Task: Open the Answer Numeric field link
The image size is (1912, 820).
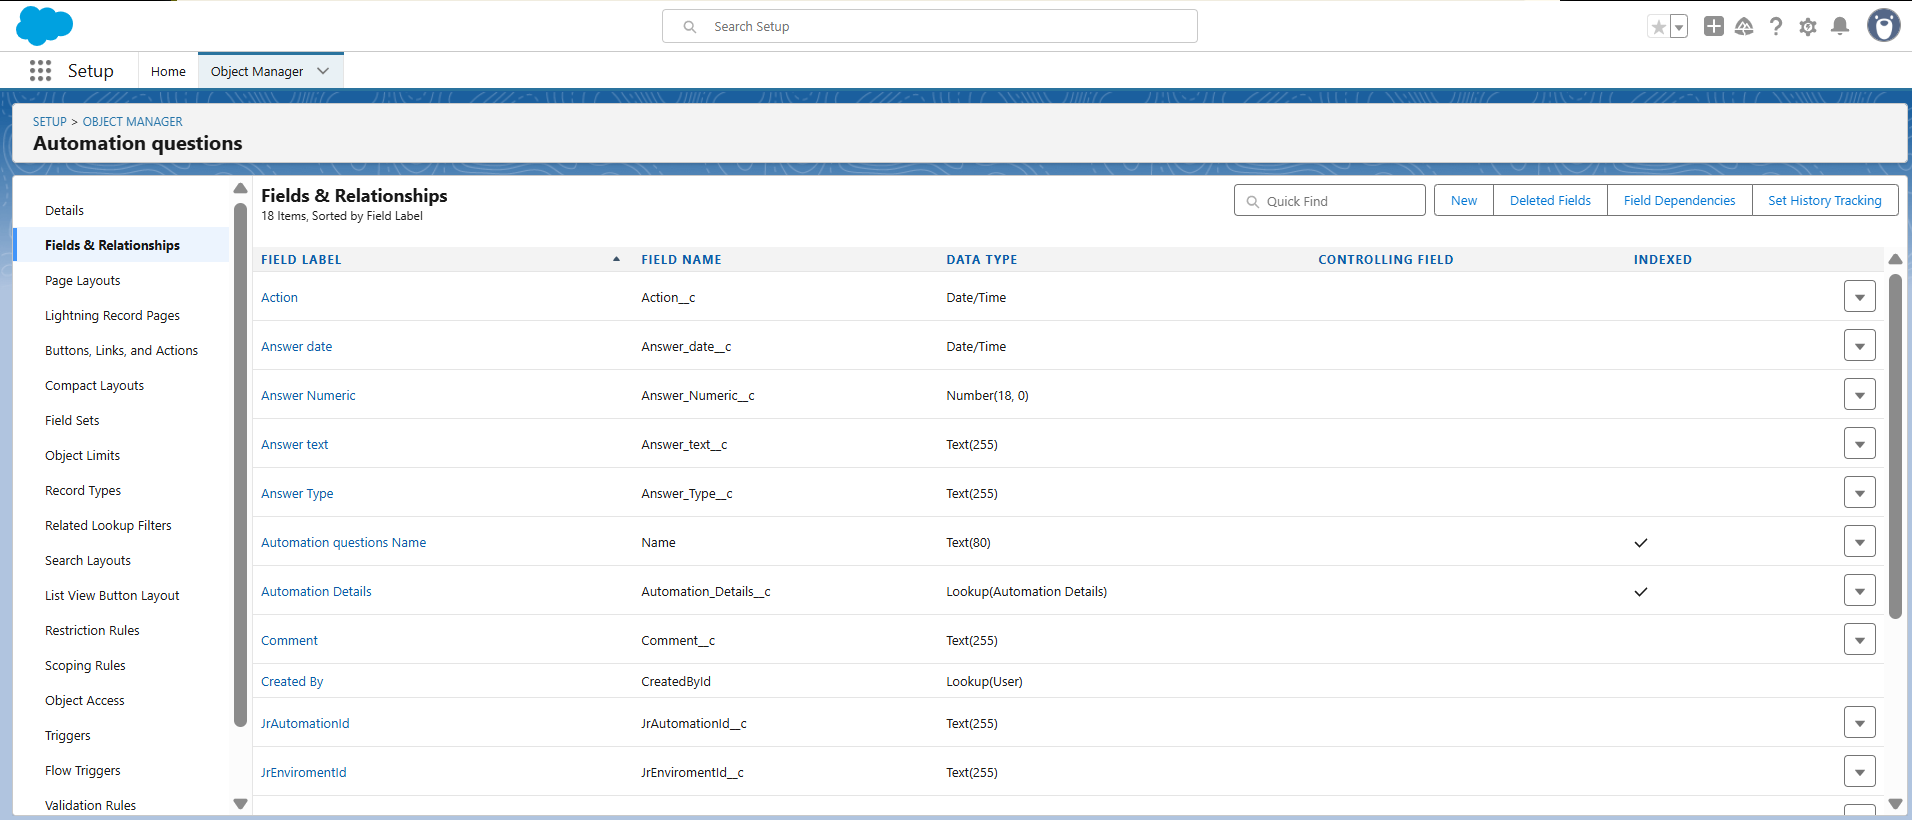Action: click(308, 396)
